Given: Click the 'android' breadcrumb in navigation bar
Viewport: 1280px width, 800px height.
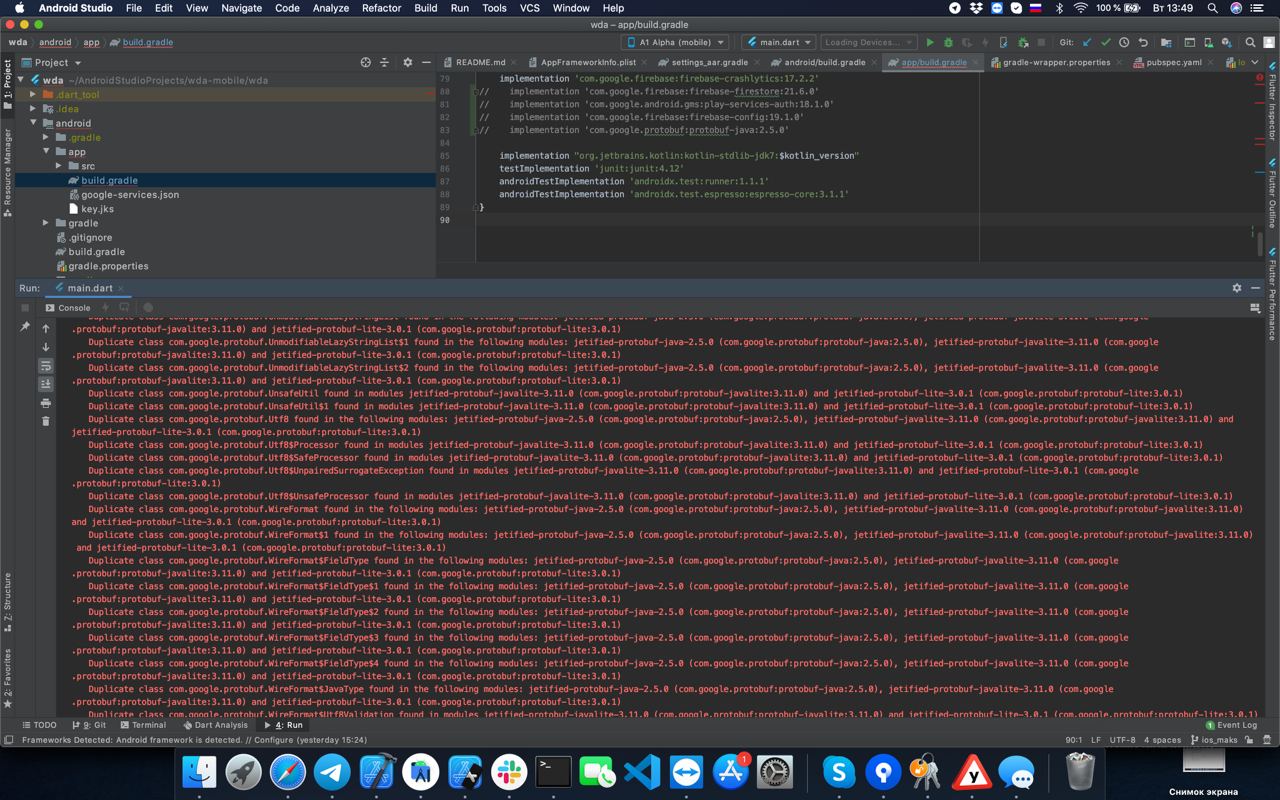Looking at the screenshot, I should [x=55, y=43].
